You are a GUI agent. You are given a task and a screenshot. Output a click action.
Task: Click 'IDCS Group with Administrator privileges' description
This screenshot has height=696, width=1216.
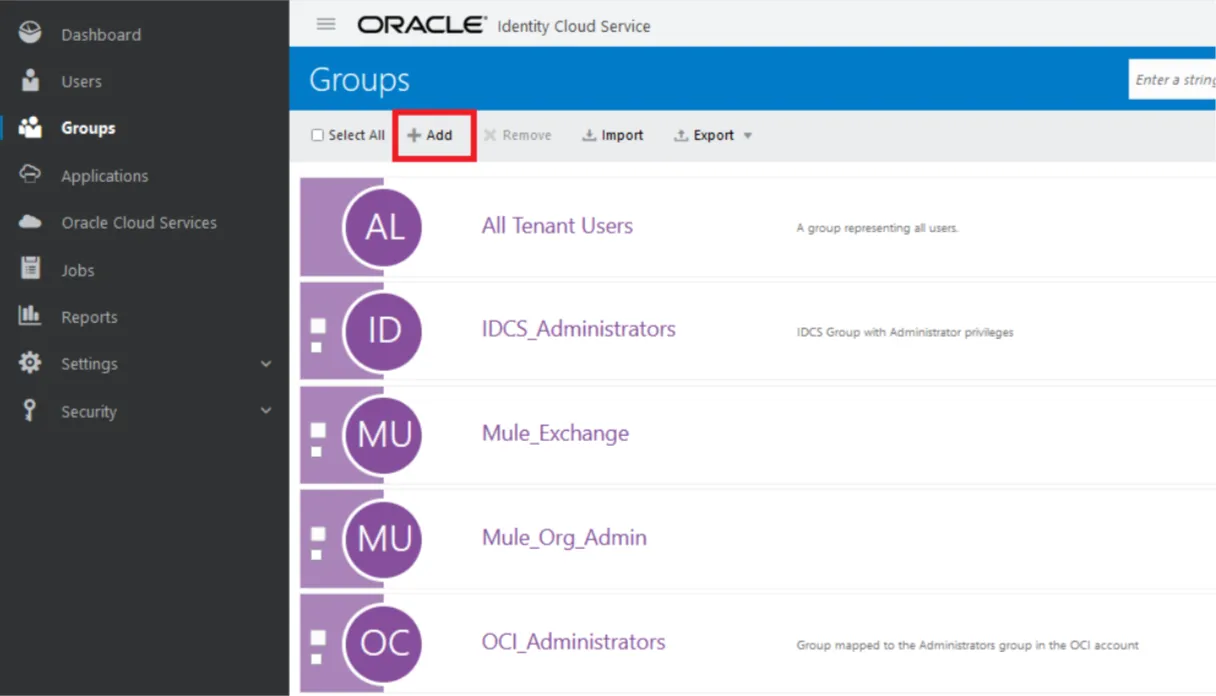(904, 332)
